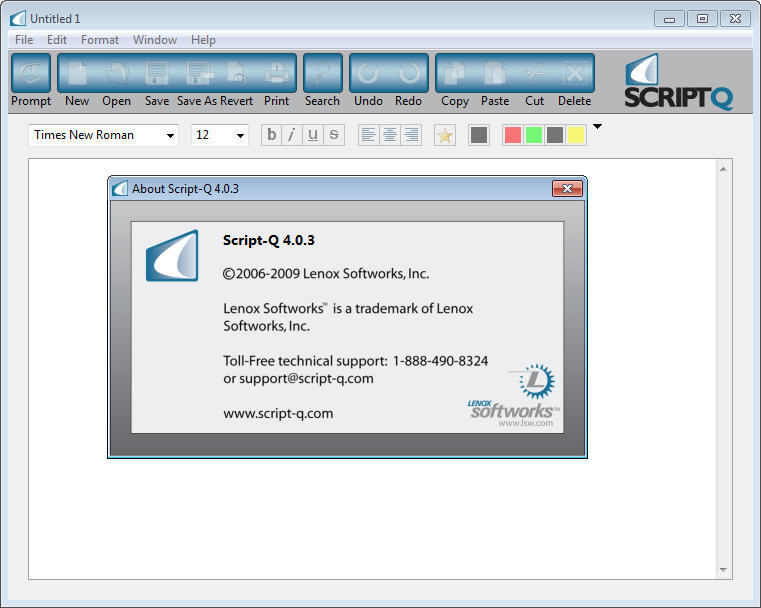Select the single dark gray color box

pos(479,135)
